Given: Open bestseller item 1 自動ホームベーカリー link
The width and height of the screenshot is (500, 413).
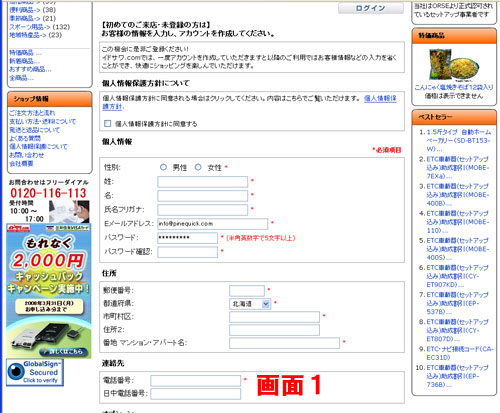Looking at the screenshot, I should click(459, 140).
